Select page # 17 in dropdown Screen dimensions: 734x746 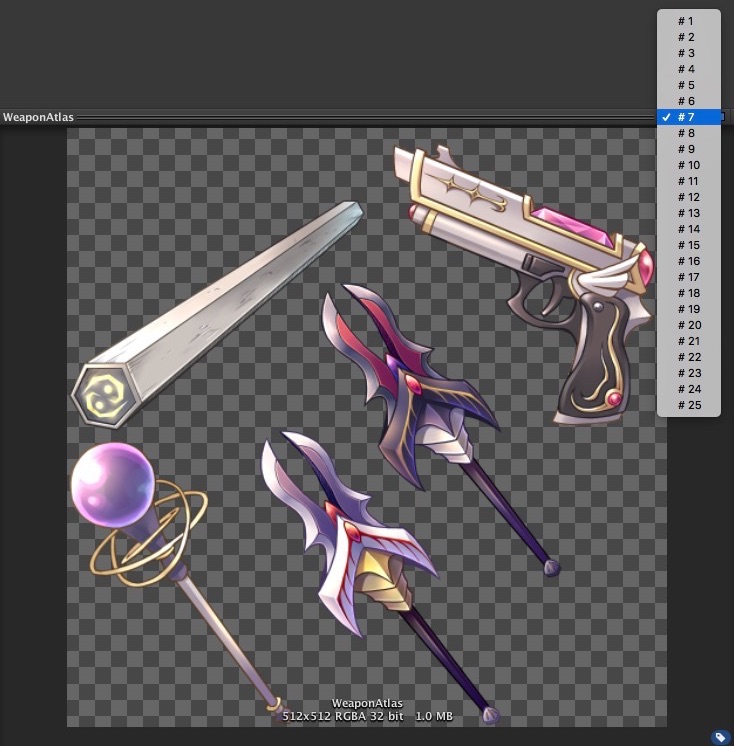pos(688,277)
